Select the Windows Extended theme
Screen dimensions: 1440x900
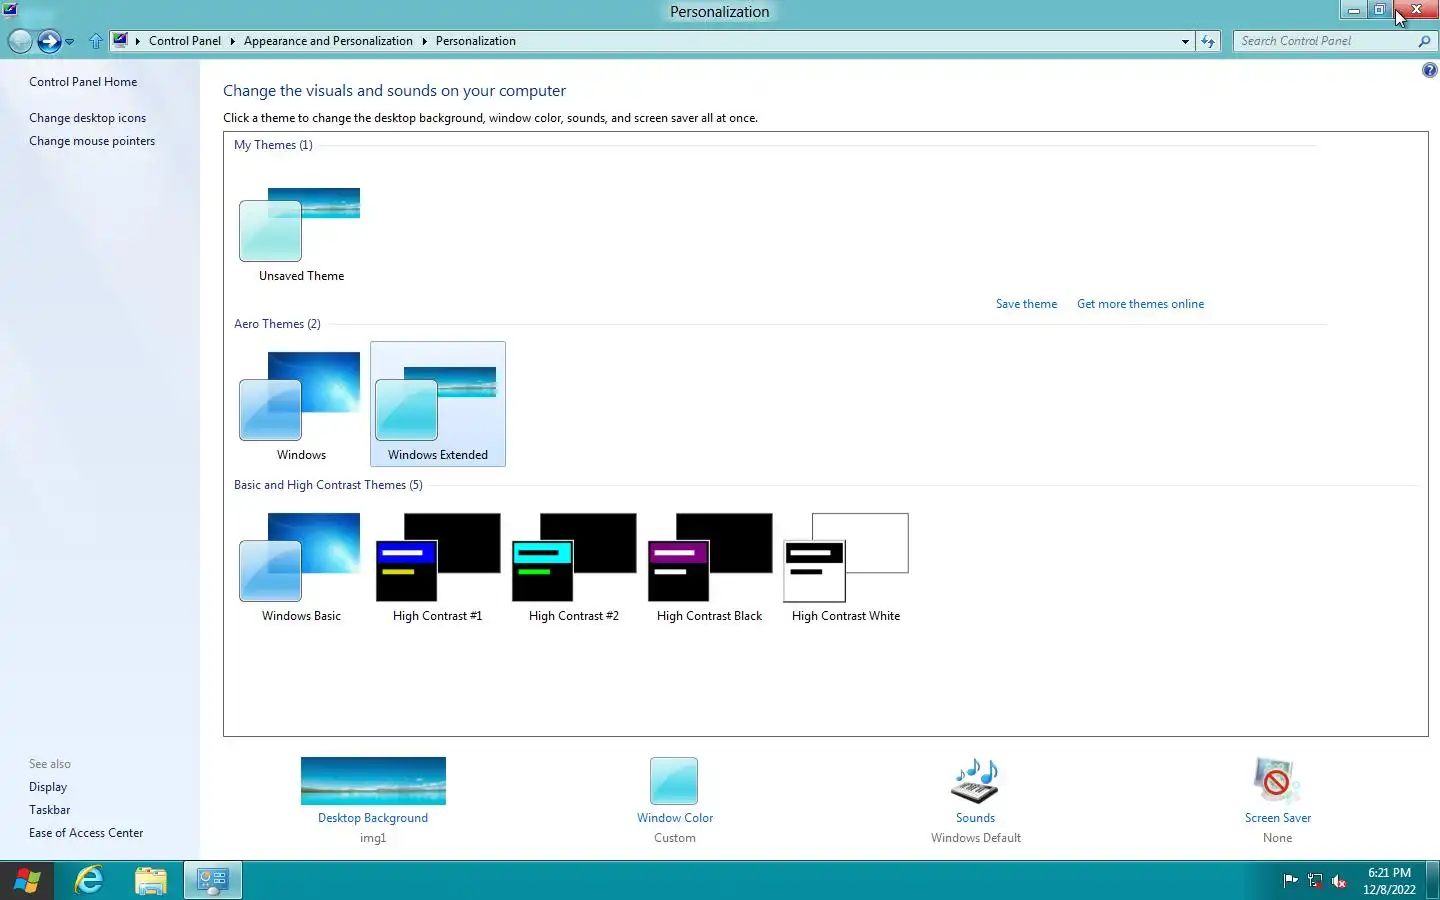coord(438,404)
